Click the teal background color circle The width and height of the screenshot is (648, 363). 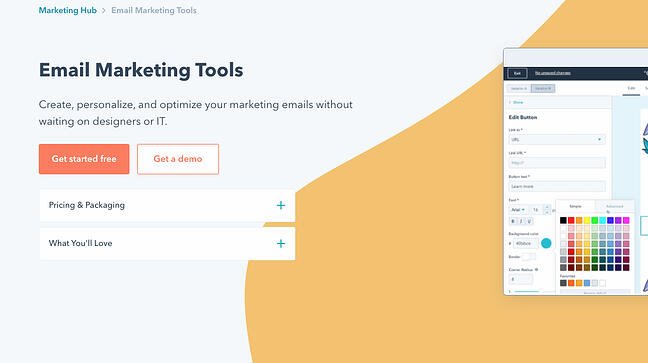point(546,243)
